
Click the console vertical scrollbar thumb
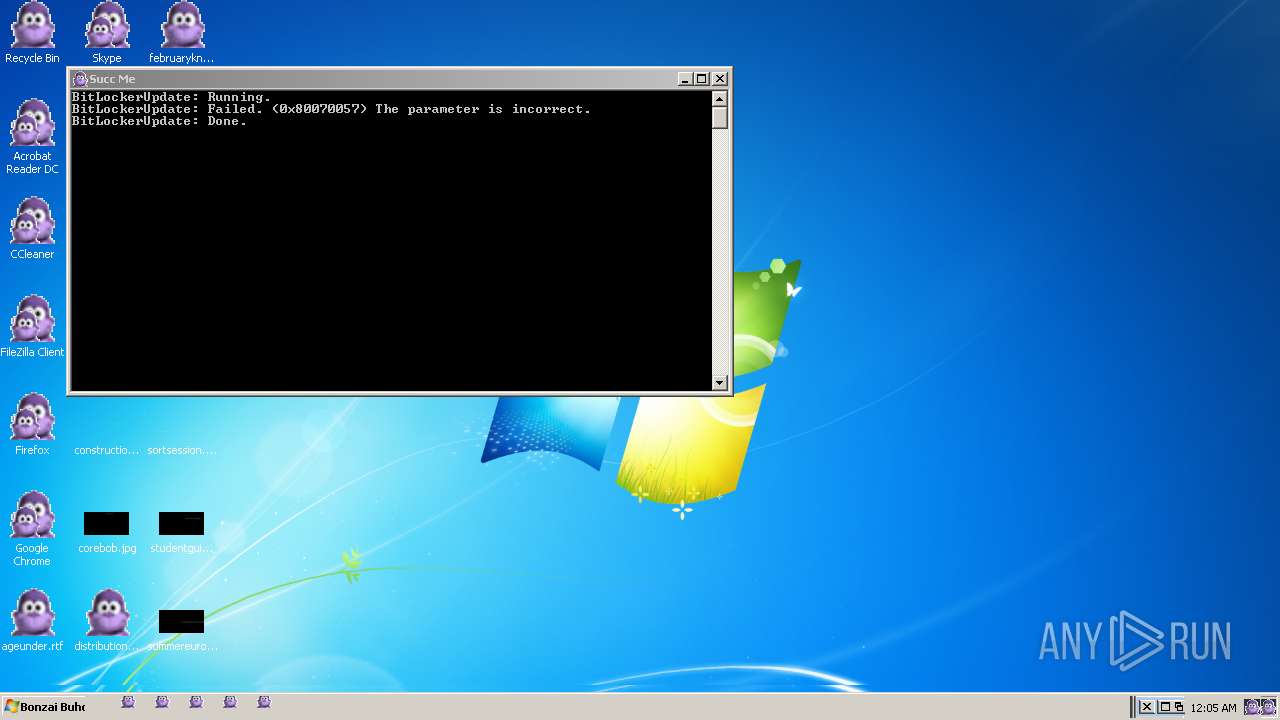719,117
